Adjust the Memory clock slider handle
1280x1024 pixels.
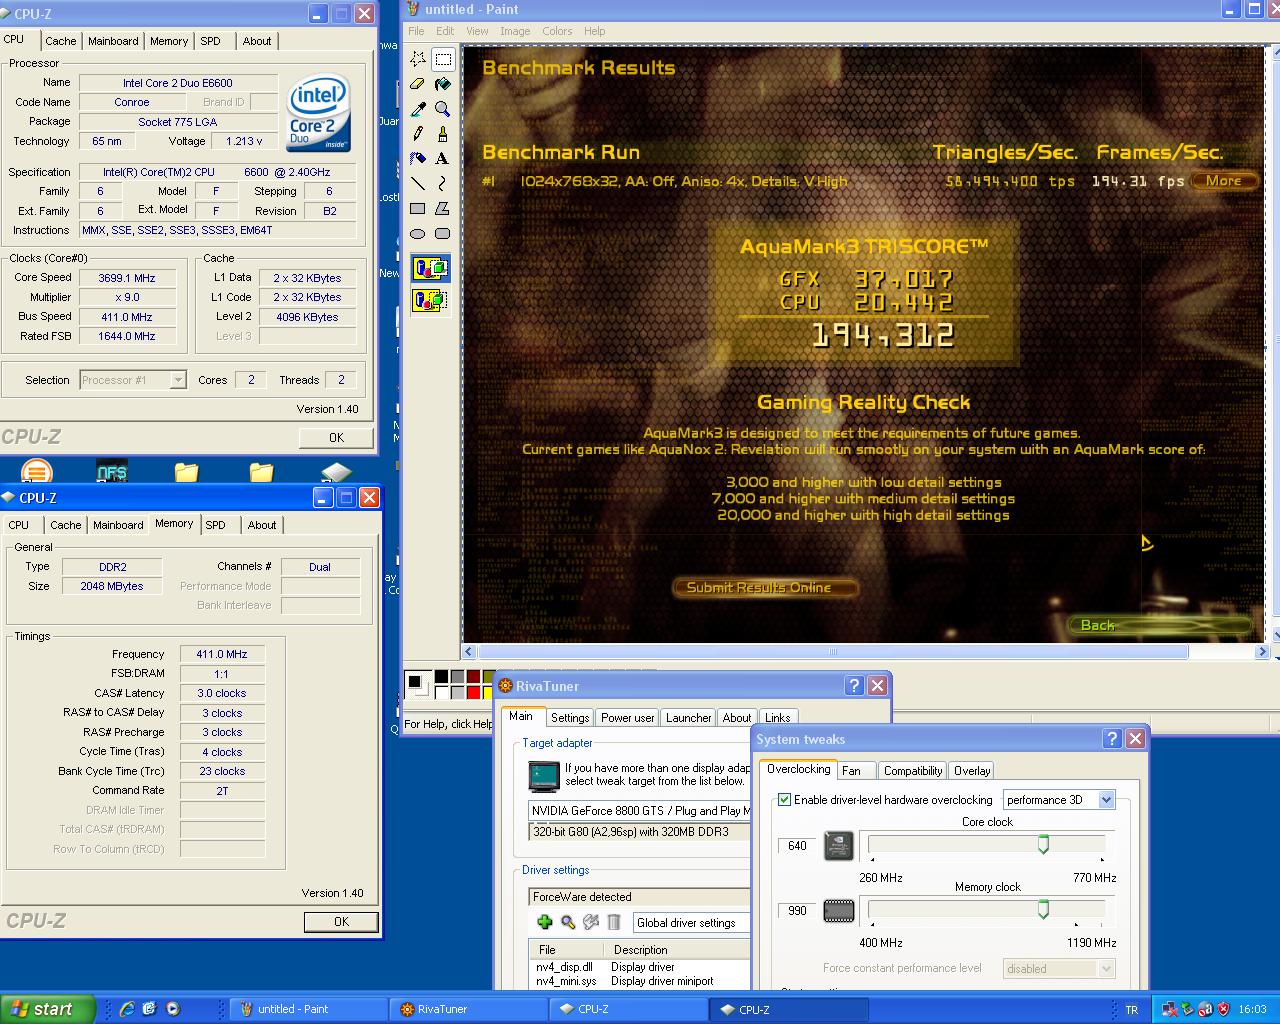click(1043, 910)
